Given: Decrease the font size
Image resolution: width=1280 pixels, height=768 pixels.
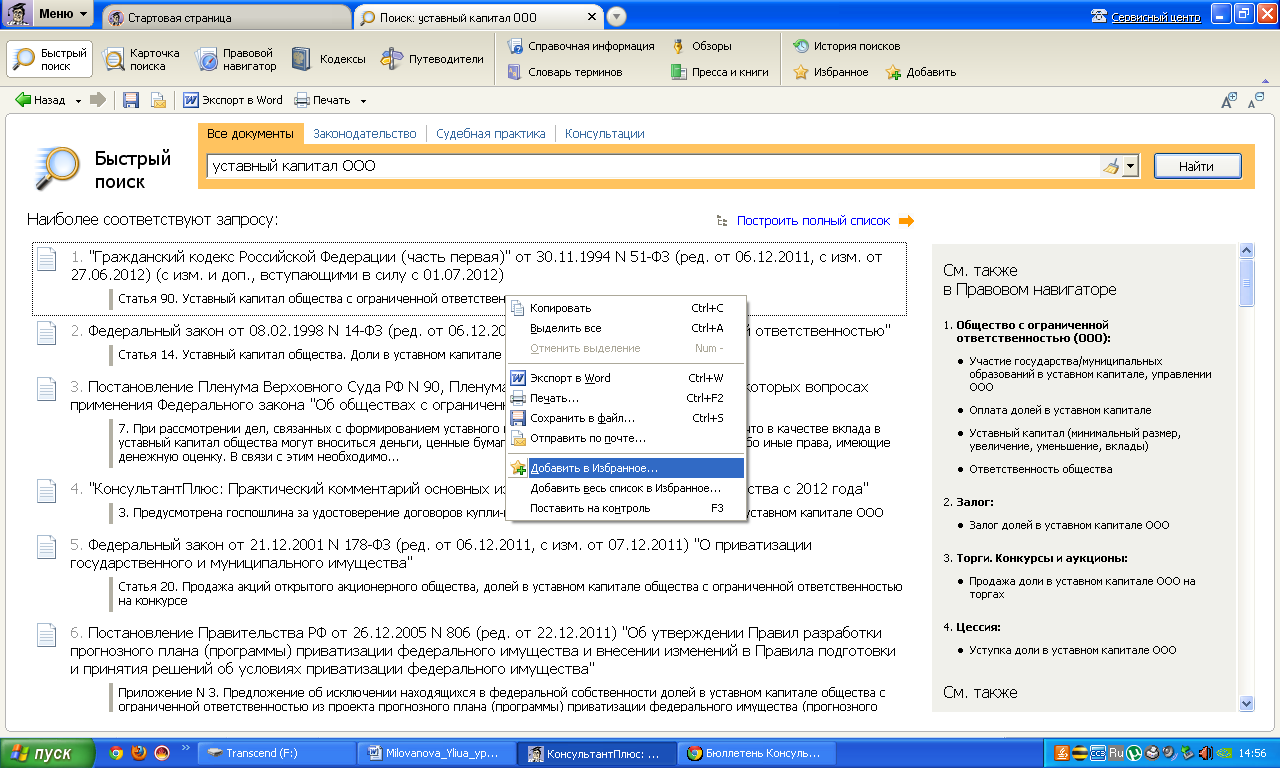Looking at the screenshot, I should coord(1257,100).
